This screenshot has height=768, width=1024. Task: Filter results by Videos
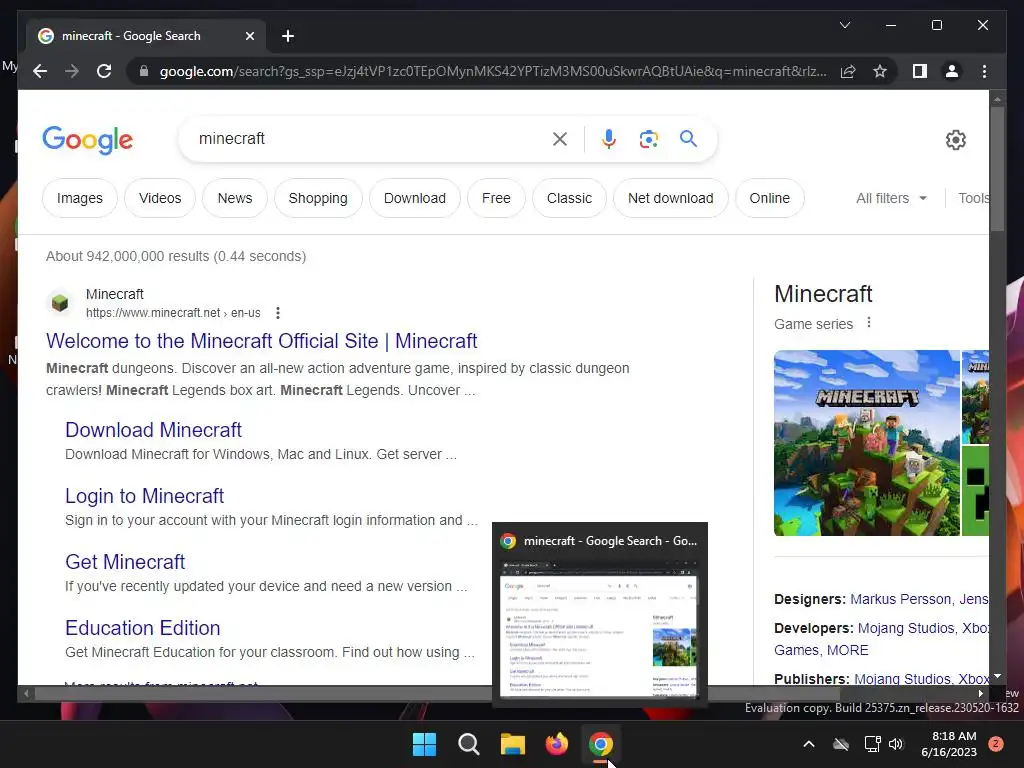160,198
